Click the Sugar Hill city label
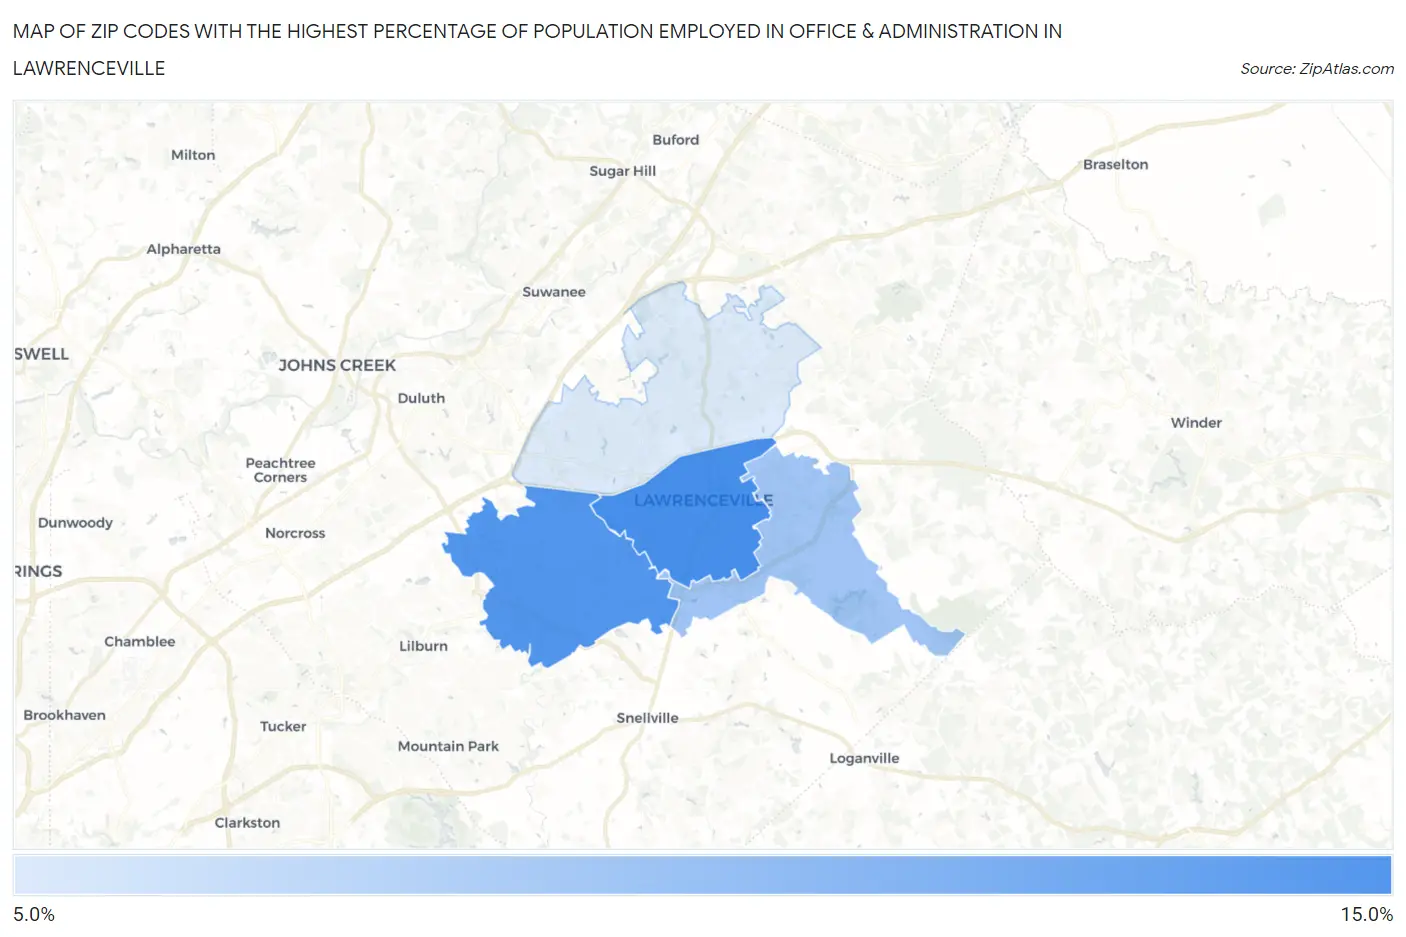1406x937 pixels. tap(623, 171)
